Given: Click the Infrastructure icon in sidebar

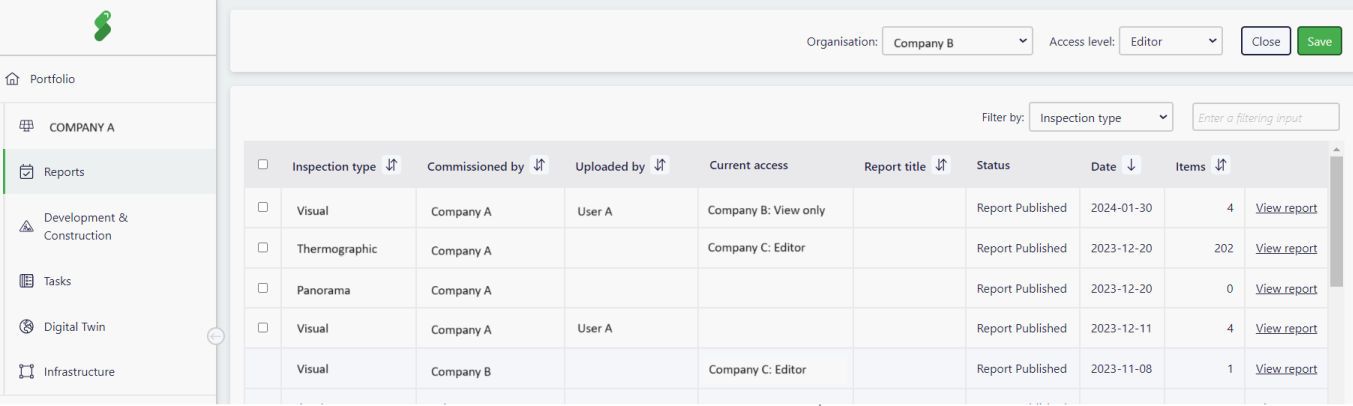Looking at the screenshot, I should click(27, 372).
